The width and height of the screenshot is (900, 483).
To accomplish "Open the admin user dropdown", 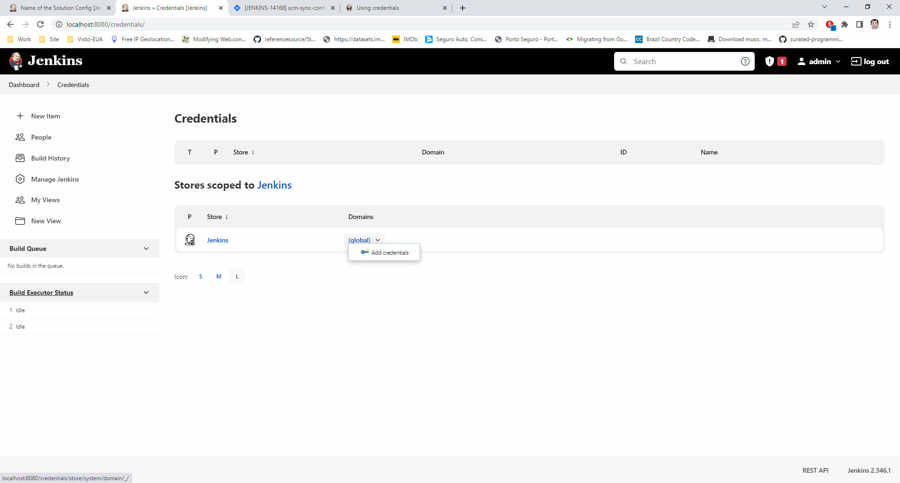I will point(819,61).
